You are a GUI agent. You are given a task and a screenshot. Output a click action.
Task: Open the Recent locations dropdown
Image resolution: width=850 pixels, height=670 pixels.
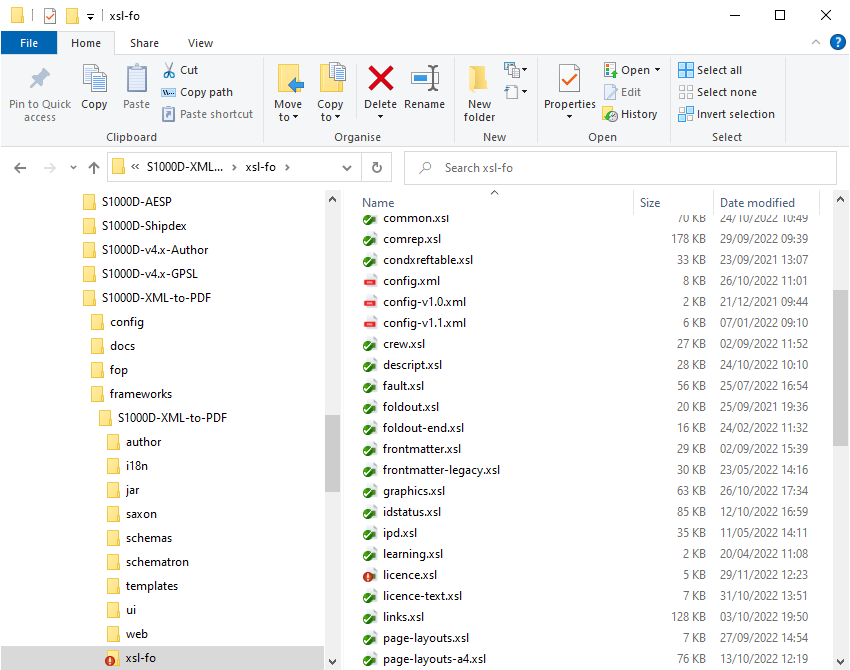pyautogui.click(x=73, y=168)
